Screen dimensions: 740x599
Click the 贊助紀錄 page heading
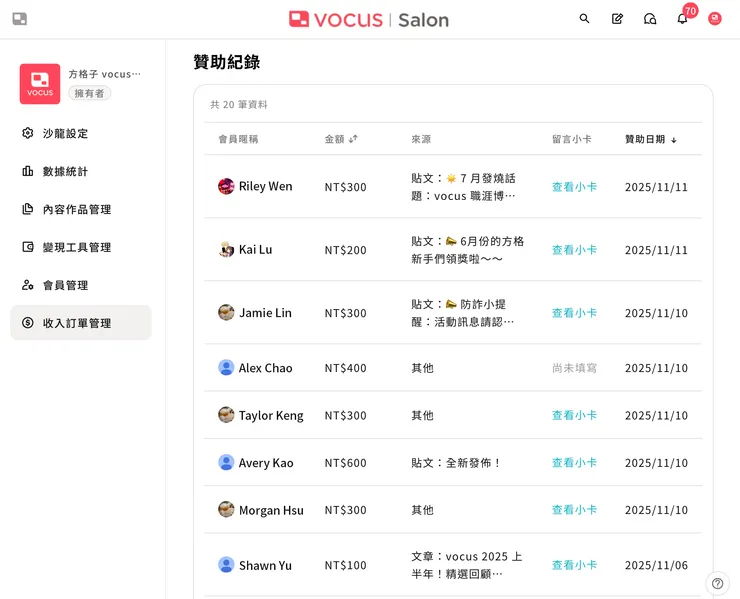tap(227, 62)
